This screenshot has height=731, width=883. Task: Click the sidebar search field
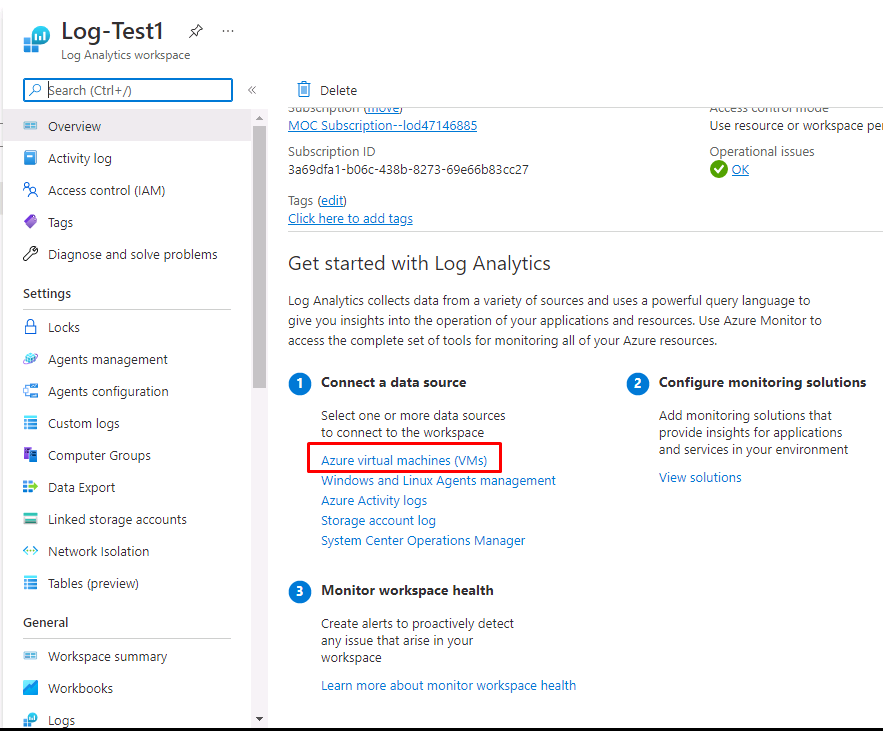tap(127, 90)
